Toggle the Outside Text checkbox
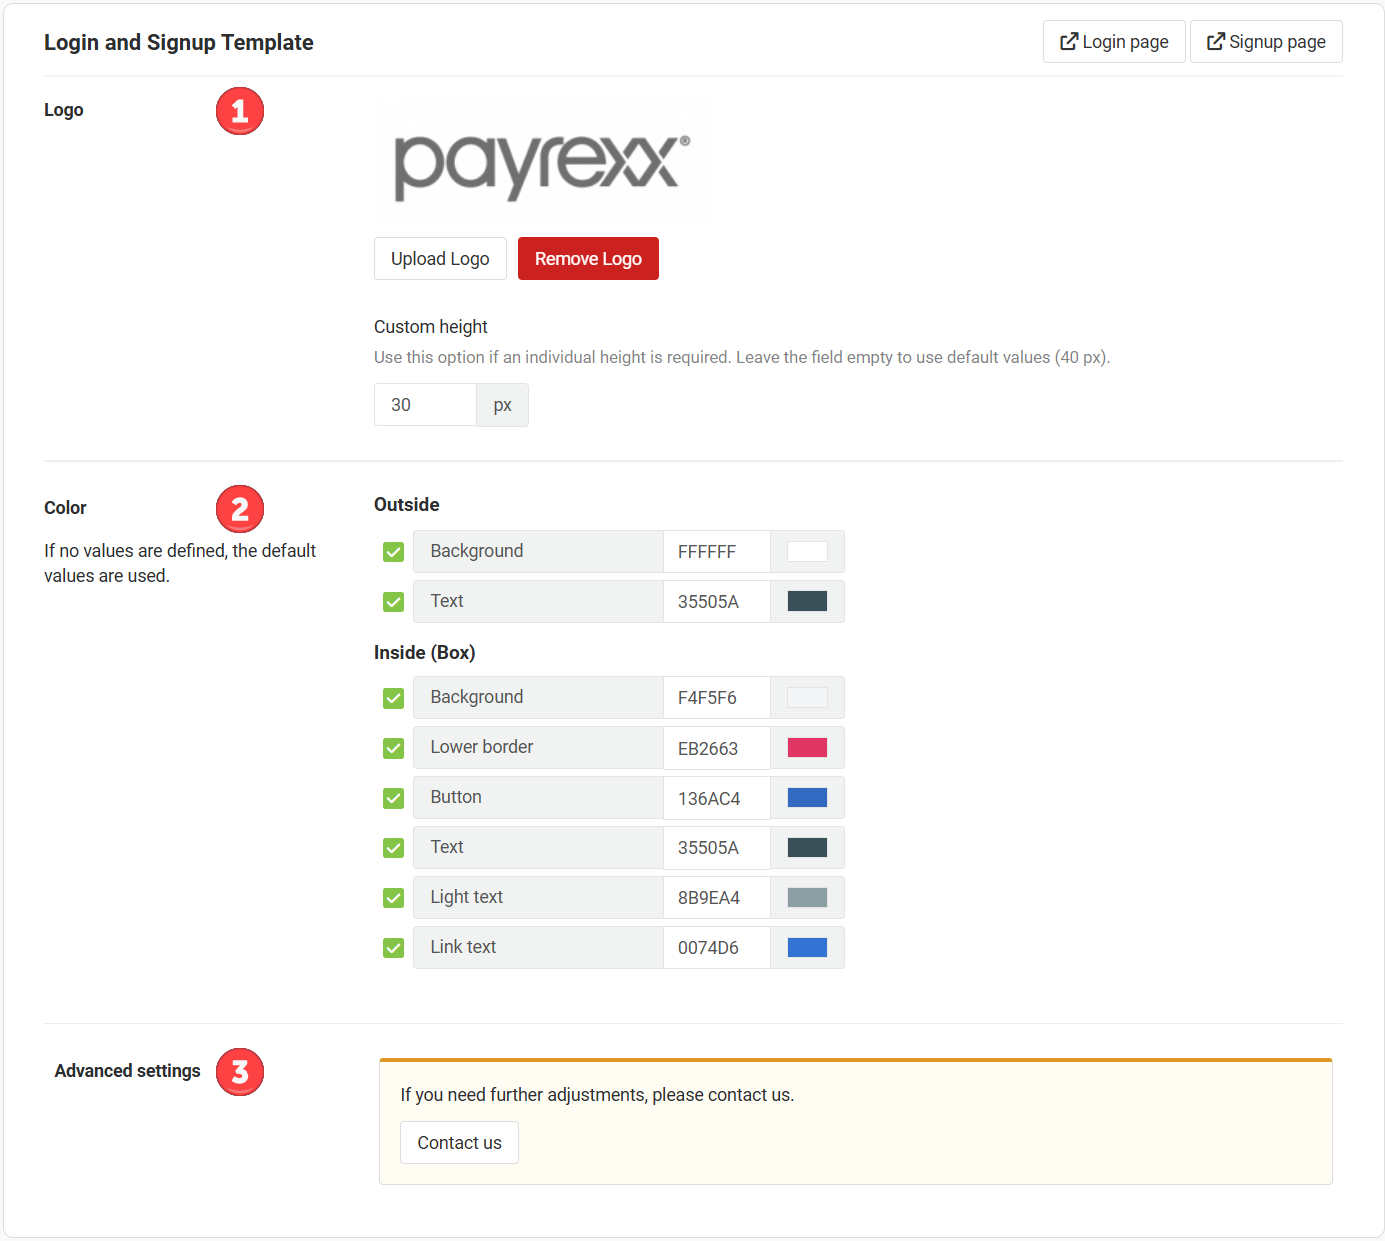This screenshot has width=1385, height=1241. click(393, 602)
